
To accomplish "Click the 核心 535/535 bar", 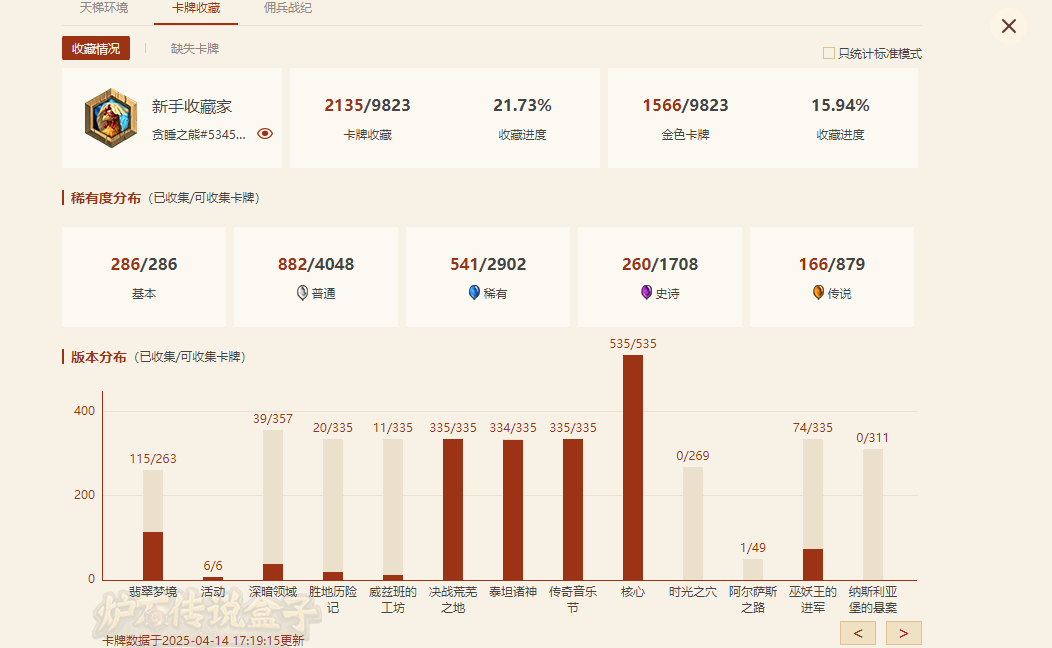I will 633,468.
